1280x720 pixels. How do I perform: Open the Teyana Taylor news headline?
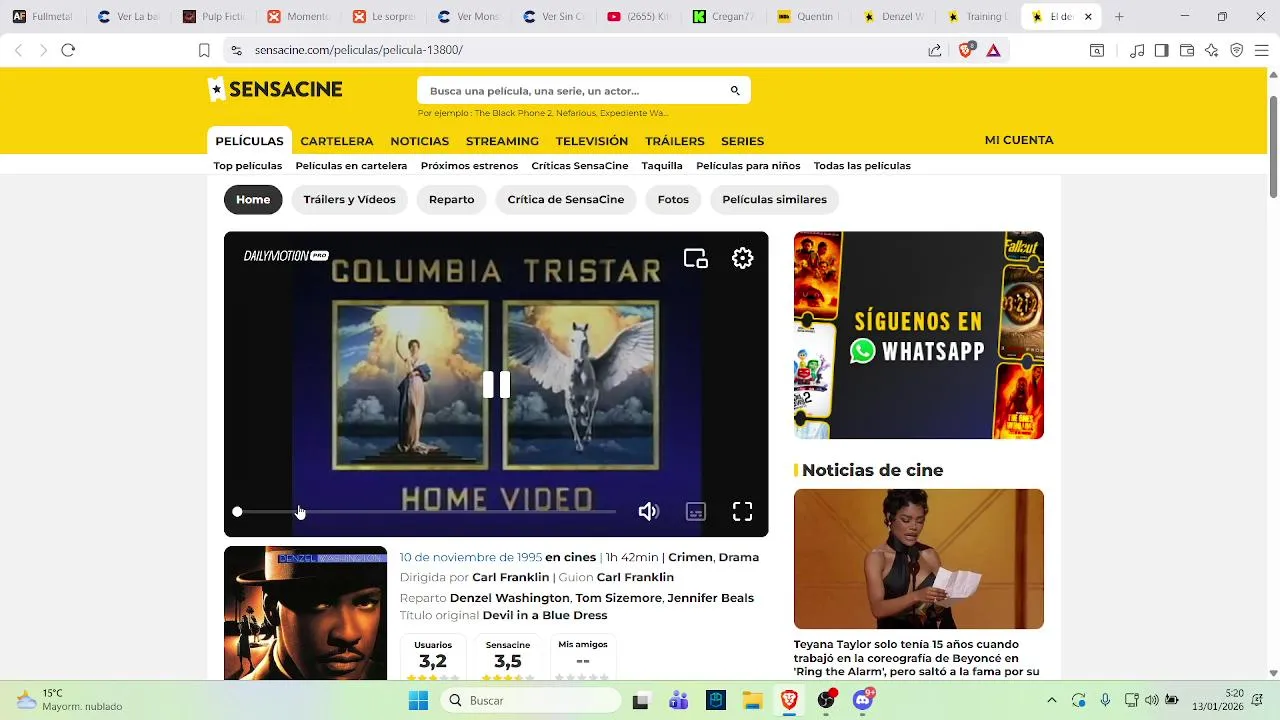tap(917, 658)
